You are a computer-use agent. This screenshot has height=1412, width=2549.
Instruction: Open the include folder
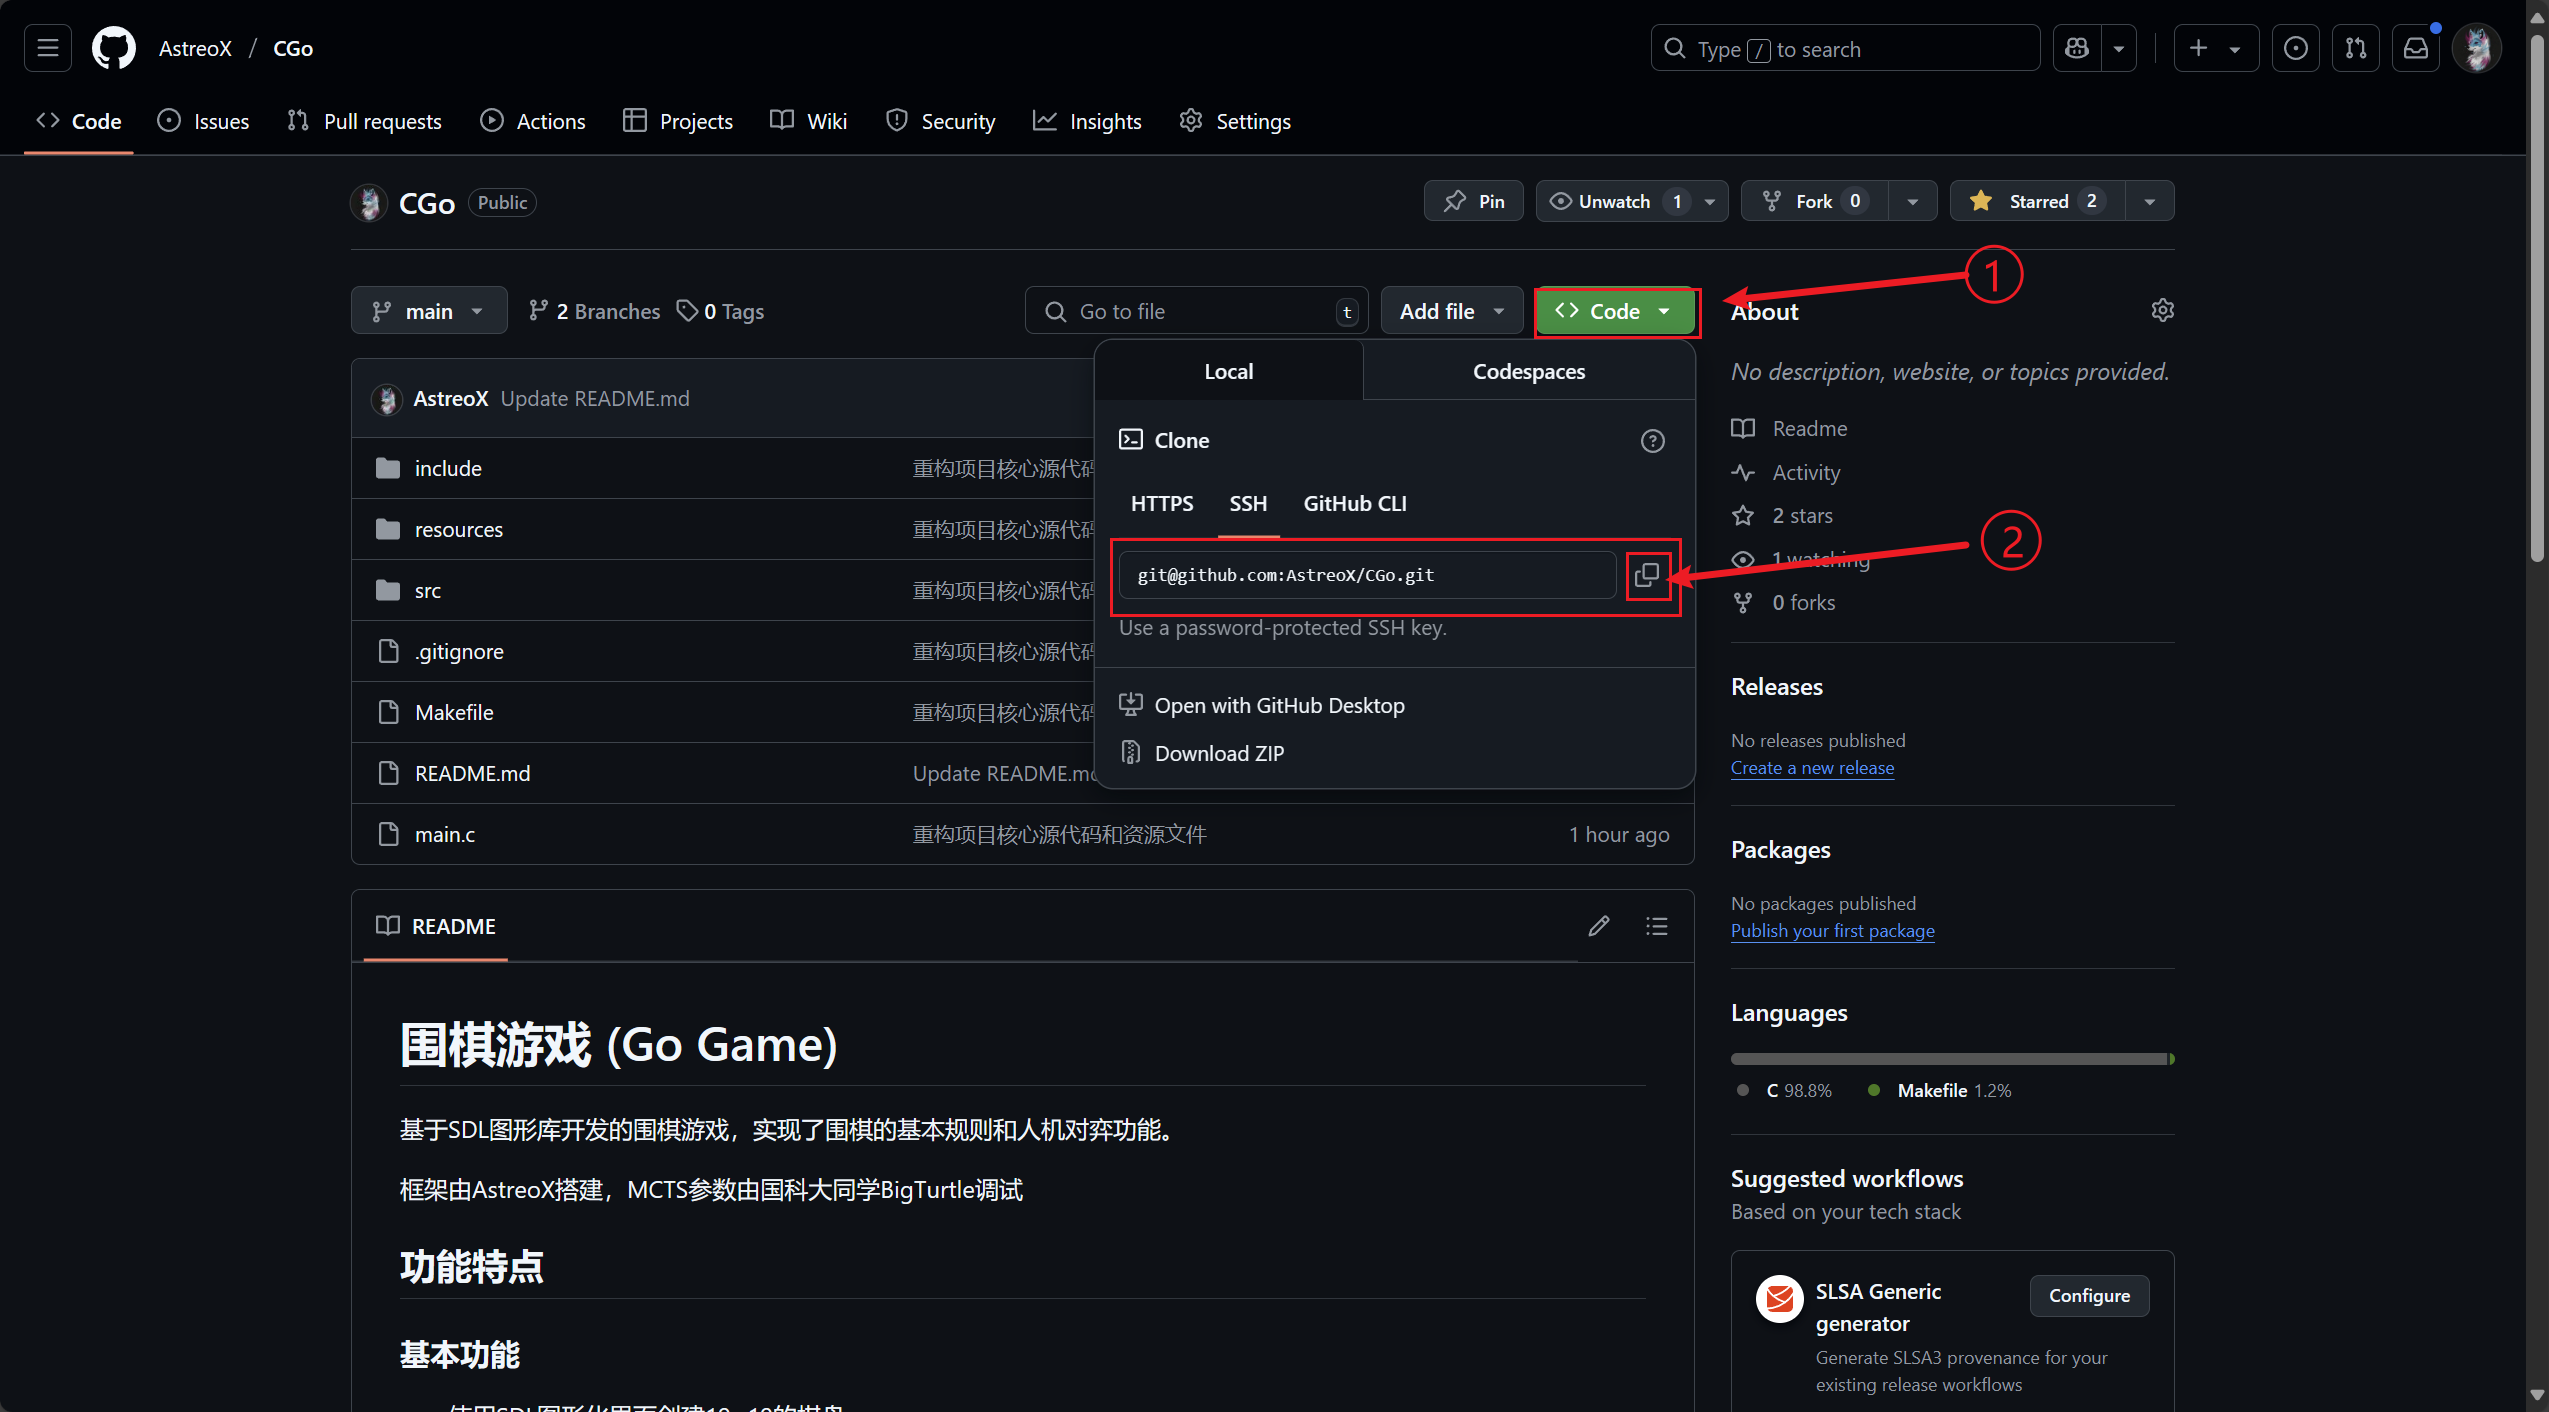click(448, 468)
